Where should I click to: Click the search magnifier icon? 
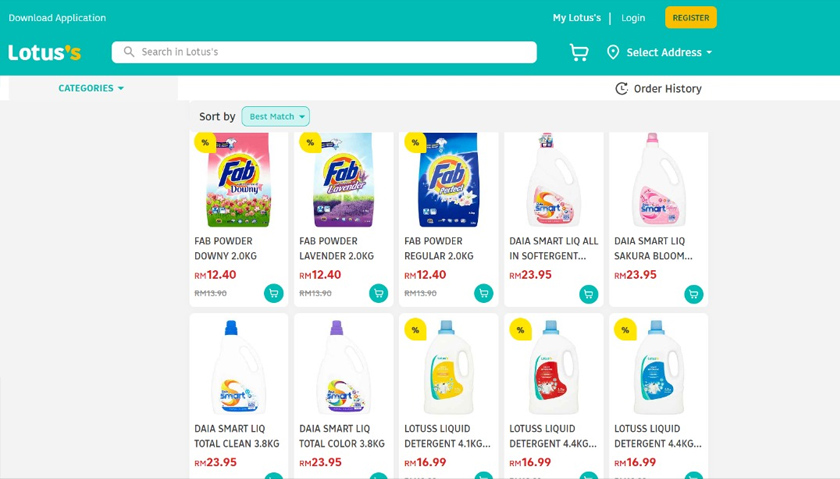129,52
